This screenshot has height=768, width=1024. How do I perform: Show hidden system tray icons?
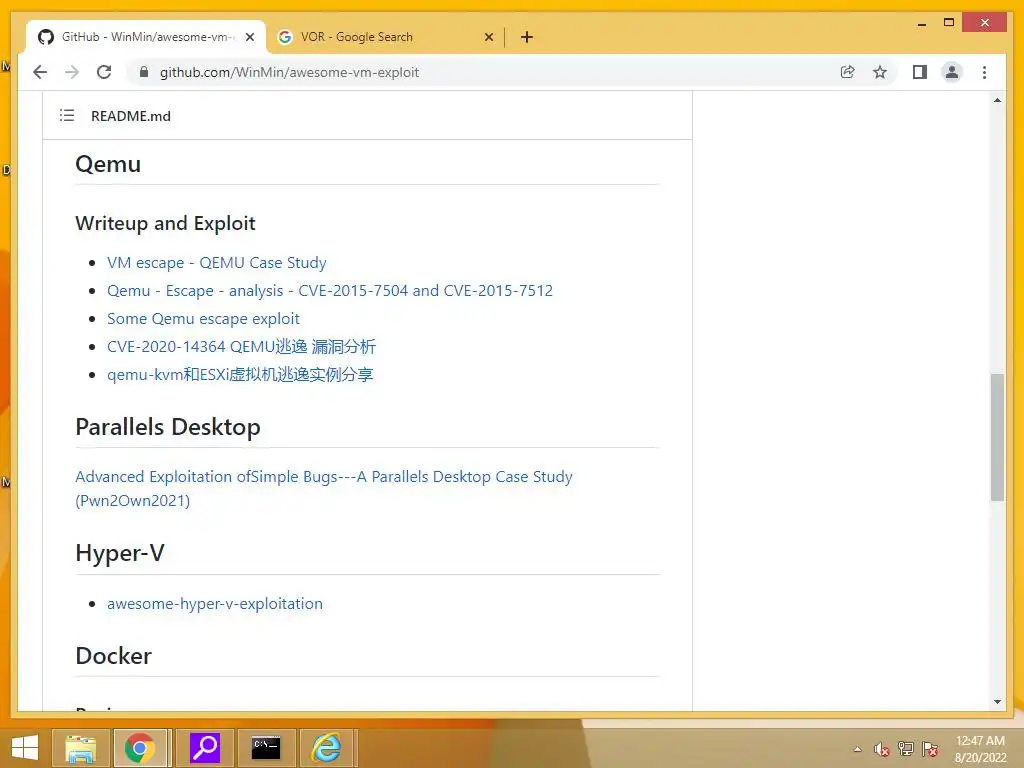[857, 749]
